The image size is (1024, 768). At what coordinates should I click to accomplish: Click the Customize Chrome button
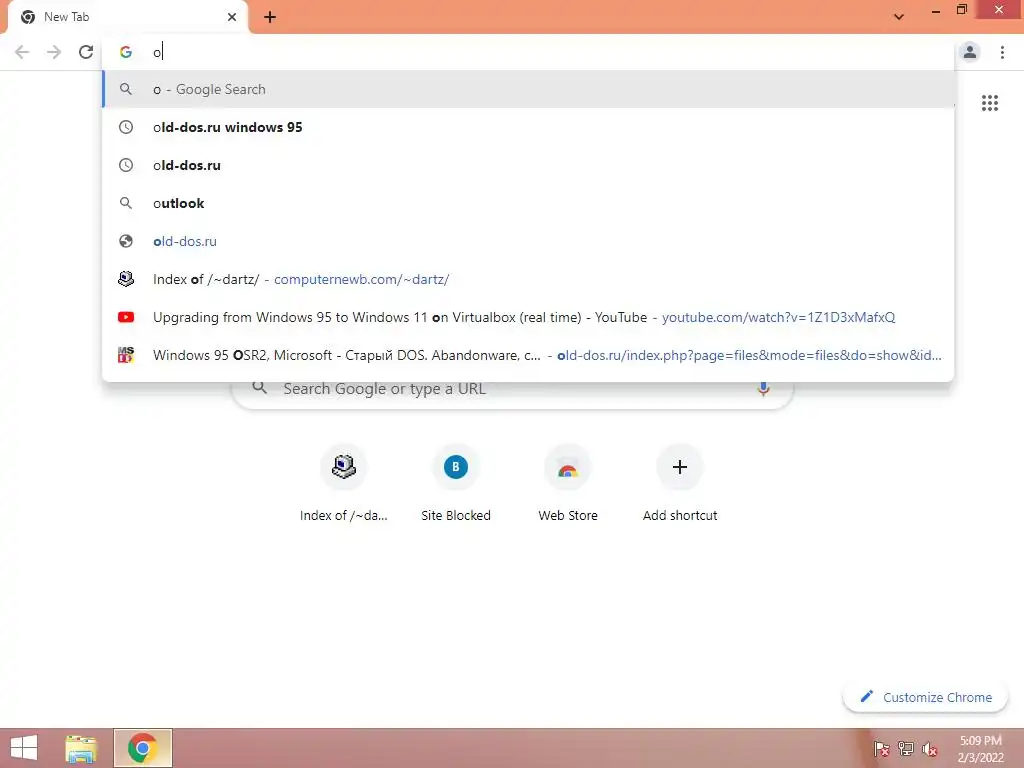point(925,697)
